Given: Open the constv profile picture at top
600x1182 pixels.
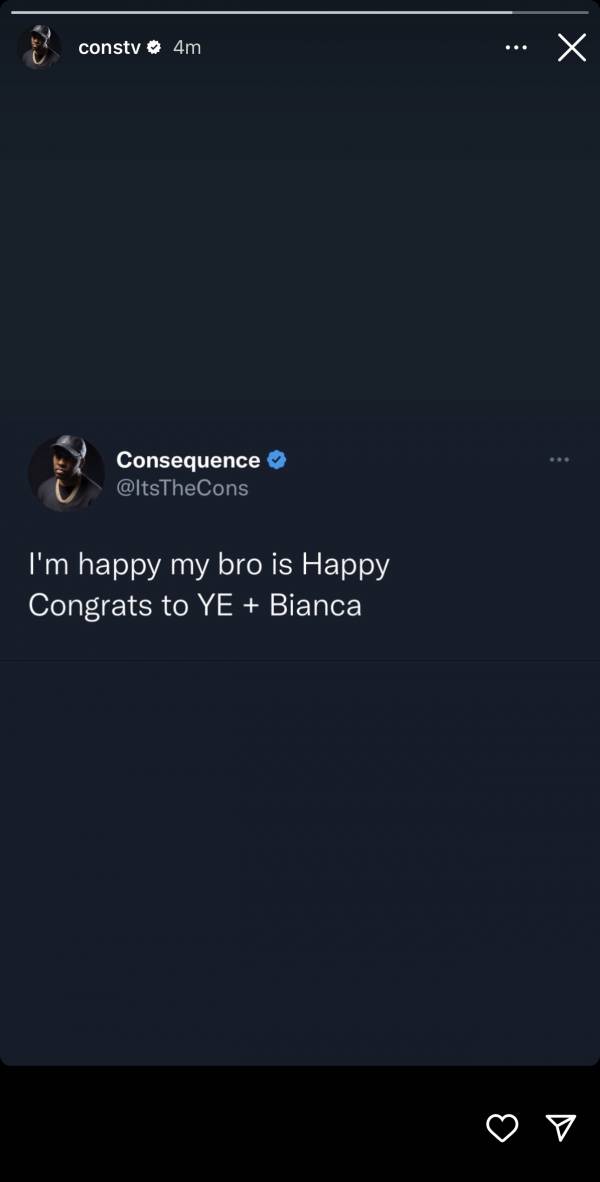Looking at the screenshot, I should [39, 47].
